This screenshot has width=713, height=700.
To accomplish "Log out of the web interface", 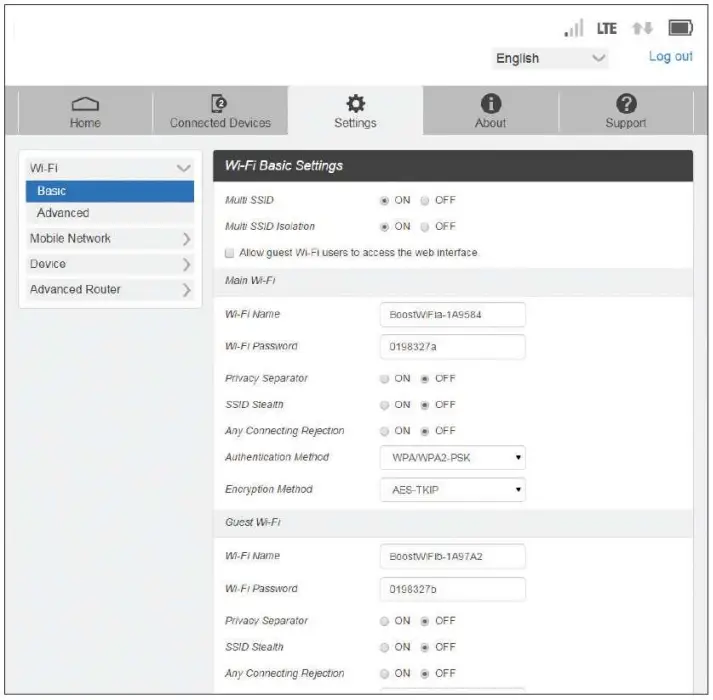I will pos(670,56).
